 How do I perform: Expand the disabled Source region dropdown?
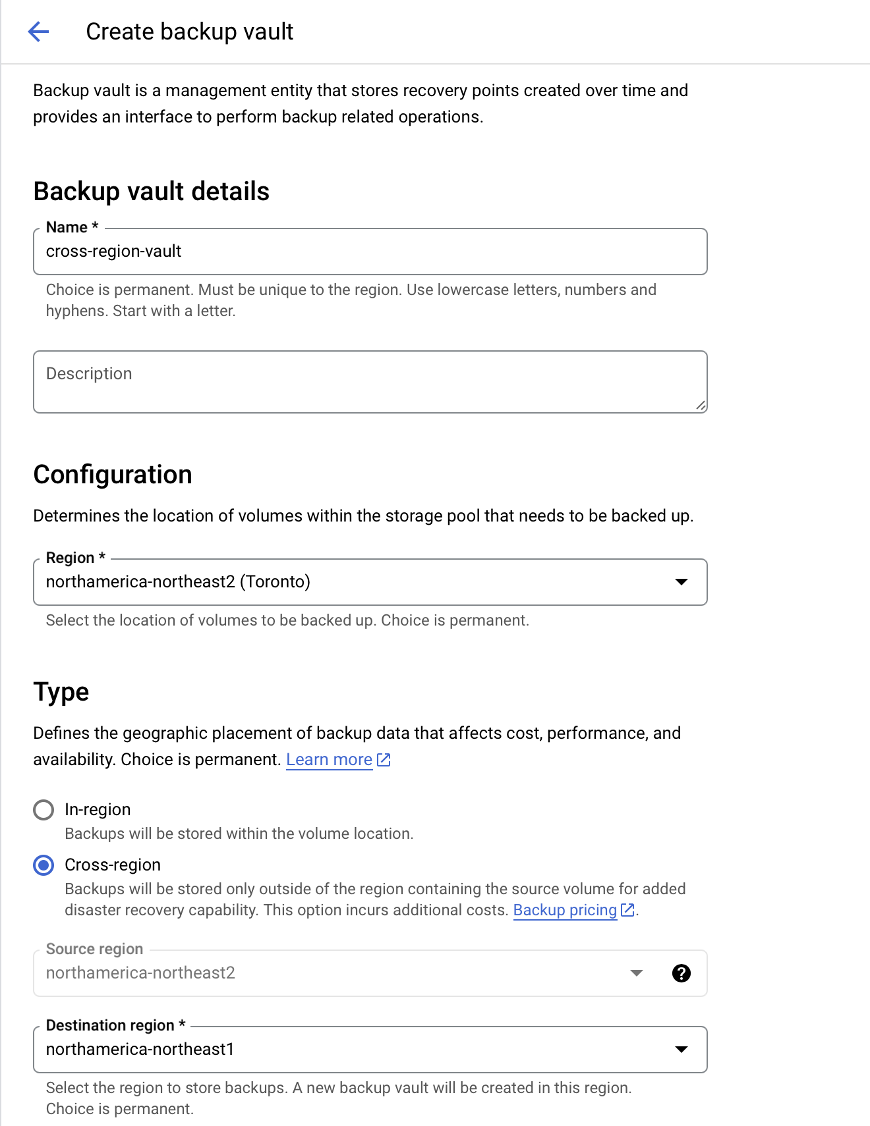pos(370,973)
